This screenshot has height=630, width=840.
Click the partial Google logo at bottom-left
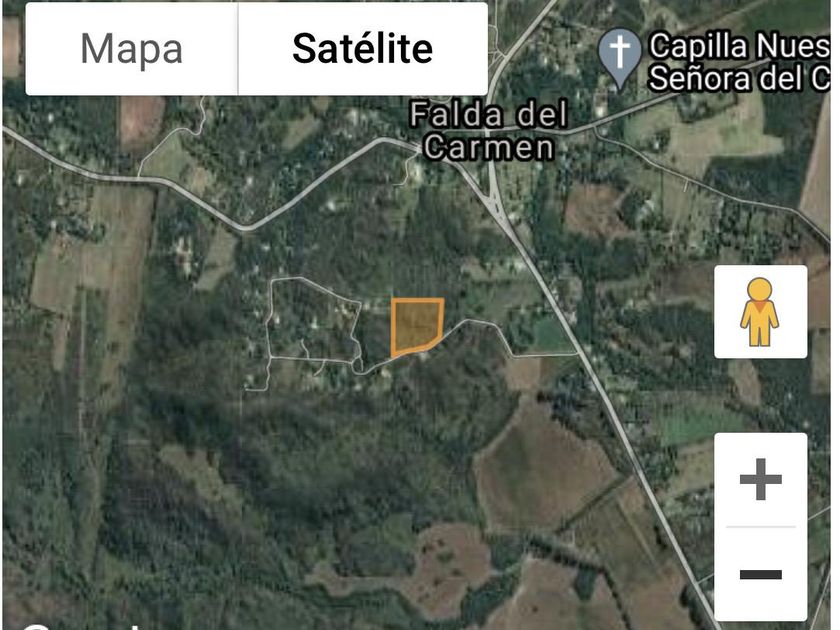80,625
